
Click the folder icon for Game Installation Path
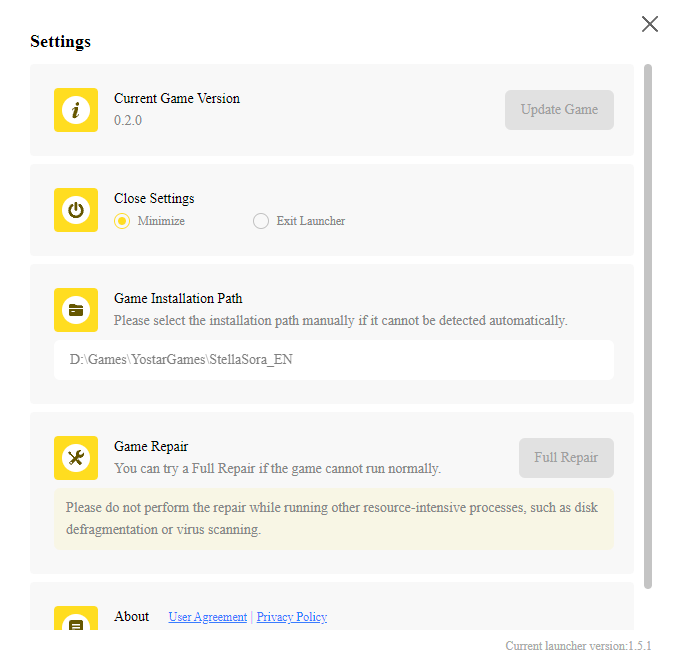(x=76, y=310)
